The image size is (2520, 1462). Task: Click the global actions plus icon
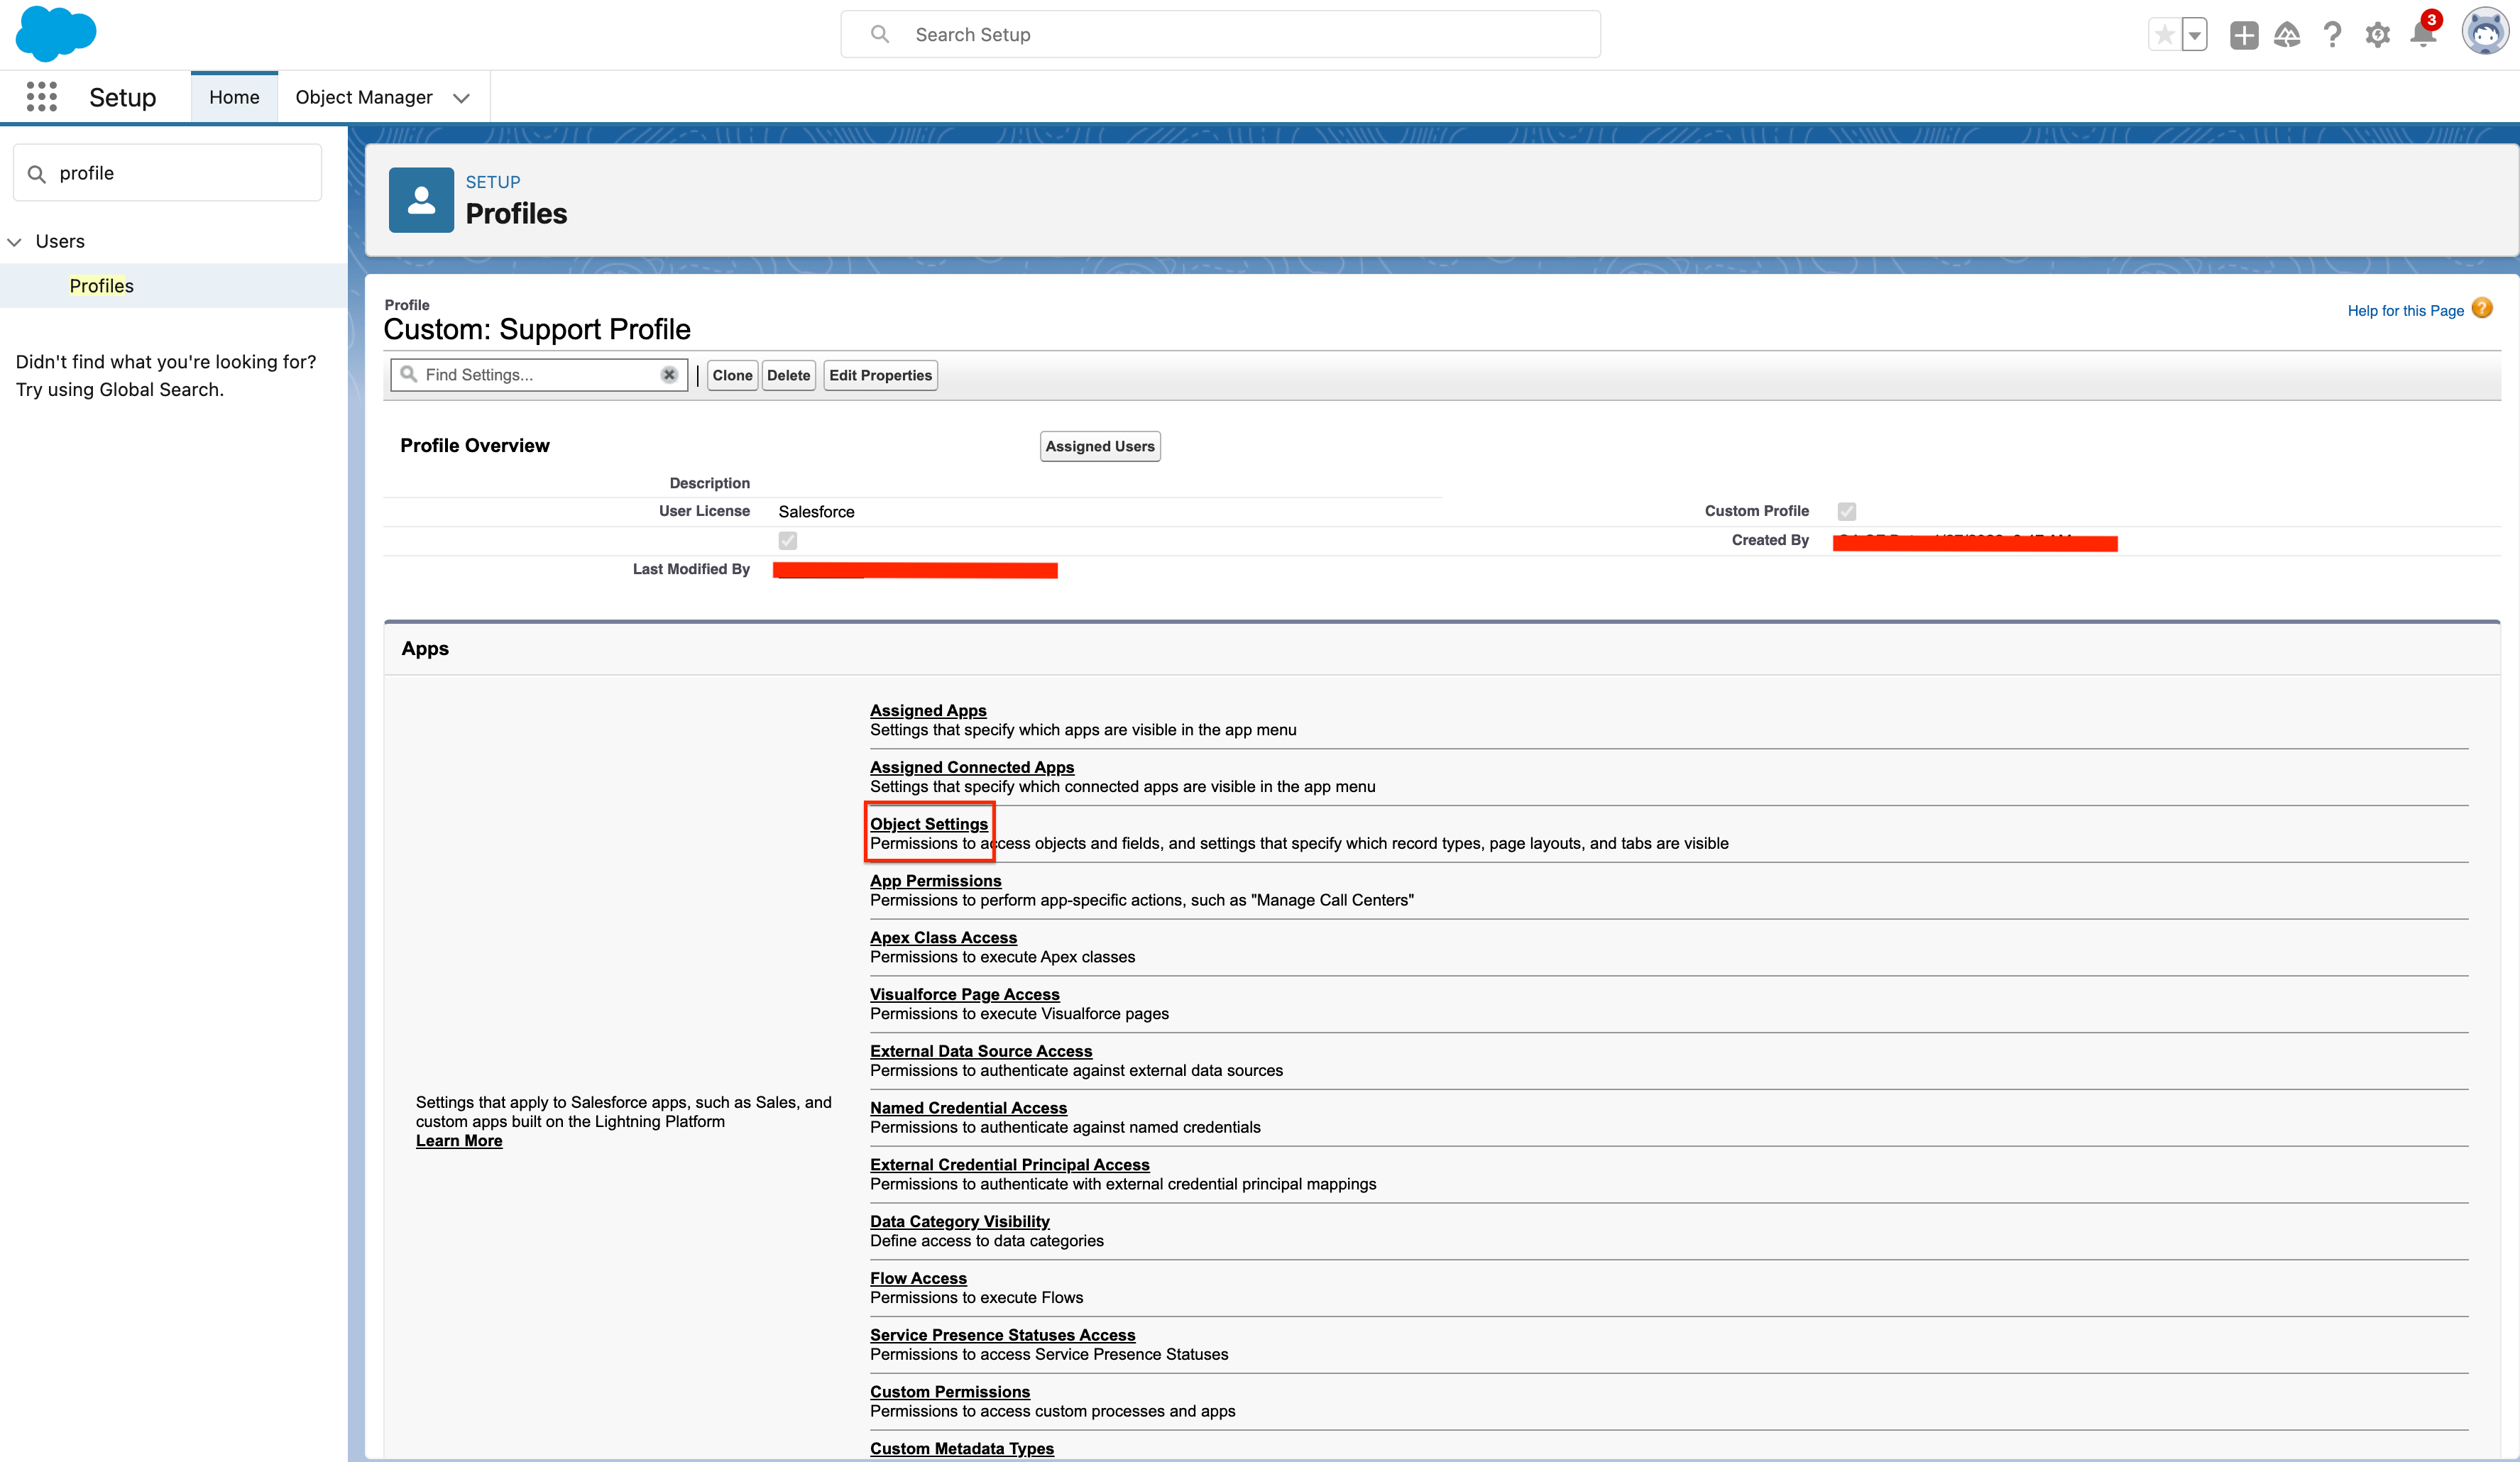(2243, 35)
